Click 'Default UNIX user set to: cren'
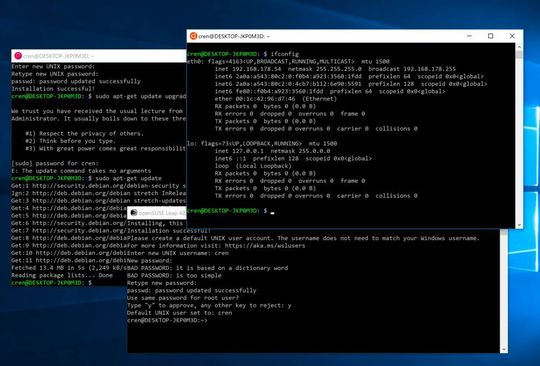The image size is (540, 366). click(x=179, y=313)
